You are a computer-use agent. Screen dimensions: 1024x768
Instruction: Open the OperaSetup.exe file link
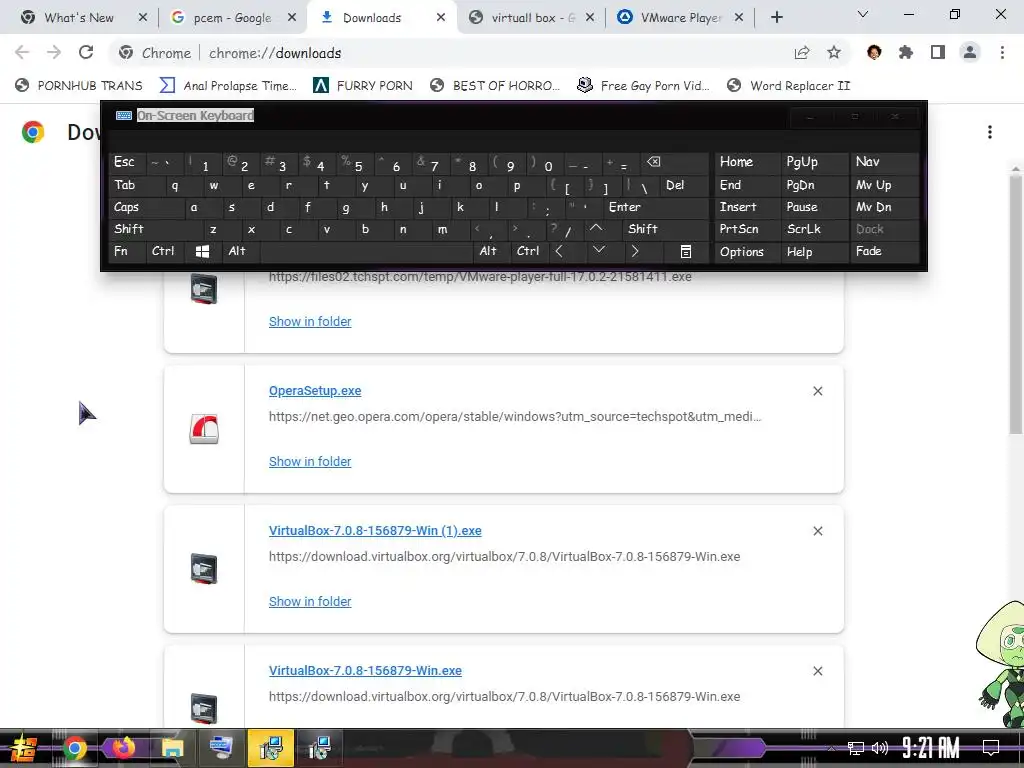point(315,391)
